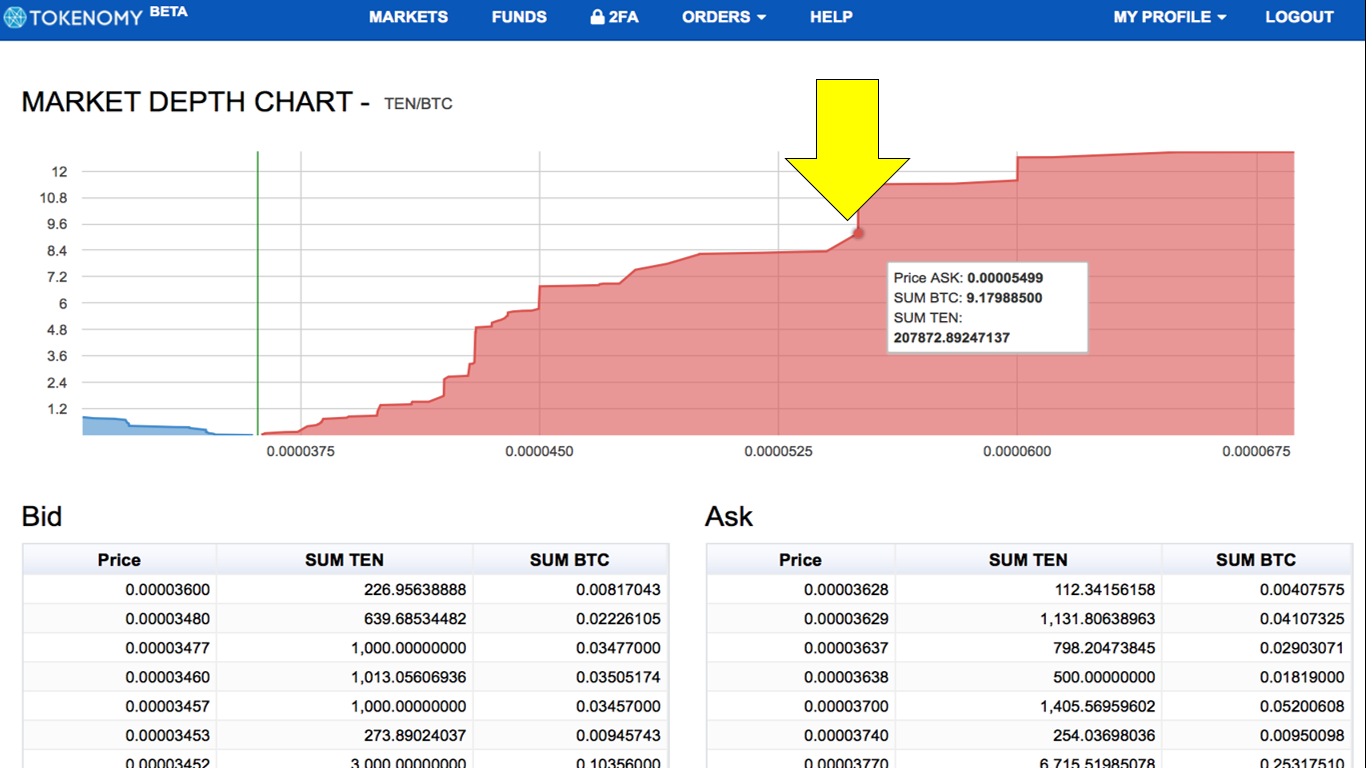1366x768 pixels.
Task: Click the red data point on the ask curve
Action: click(858, 233)
